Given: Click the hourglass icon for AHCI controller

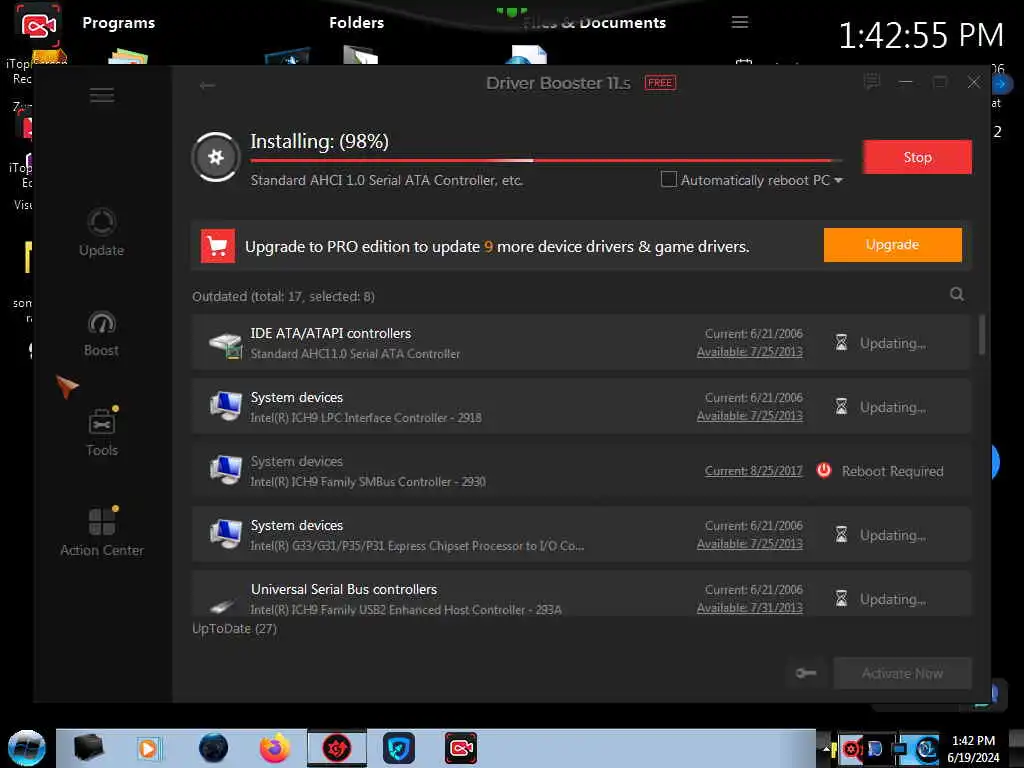Looking at the screenshot, I should (x=841, y=343).
